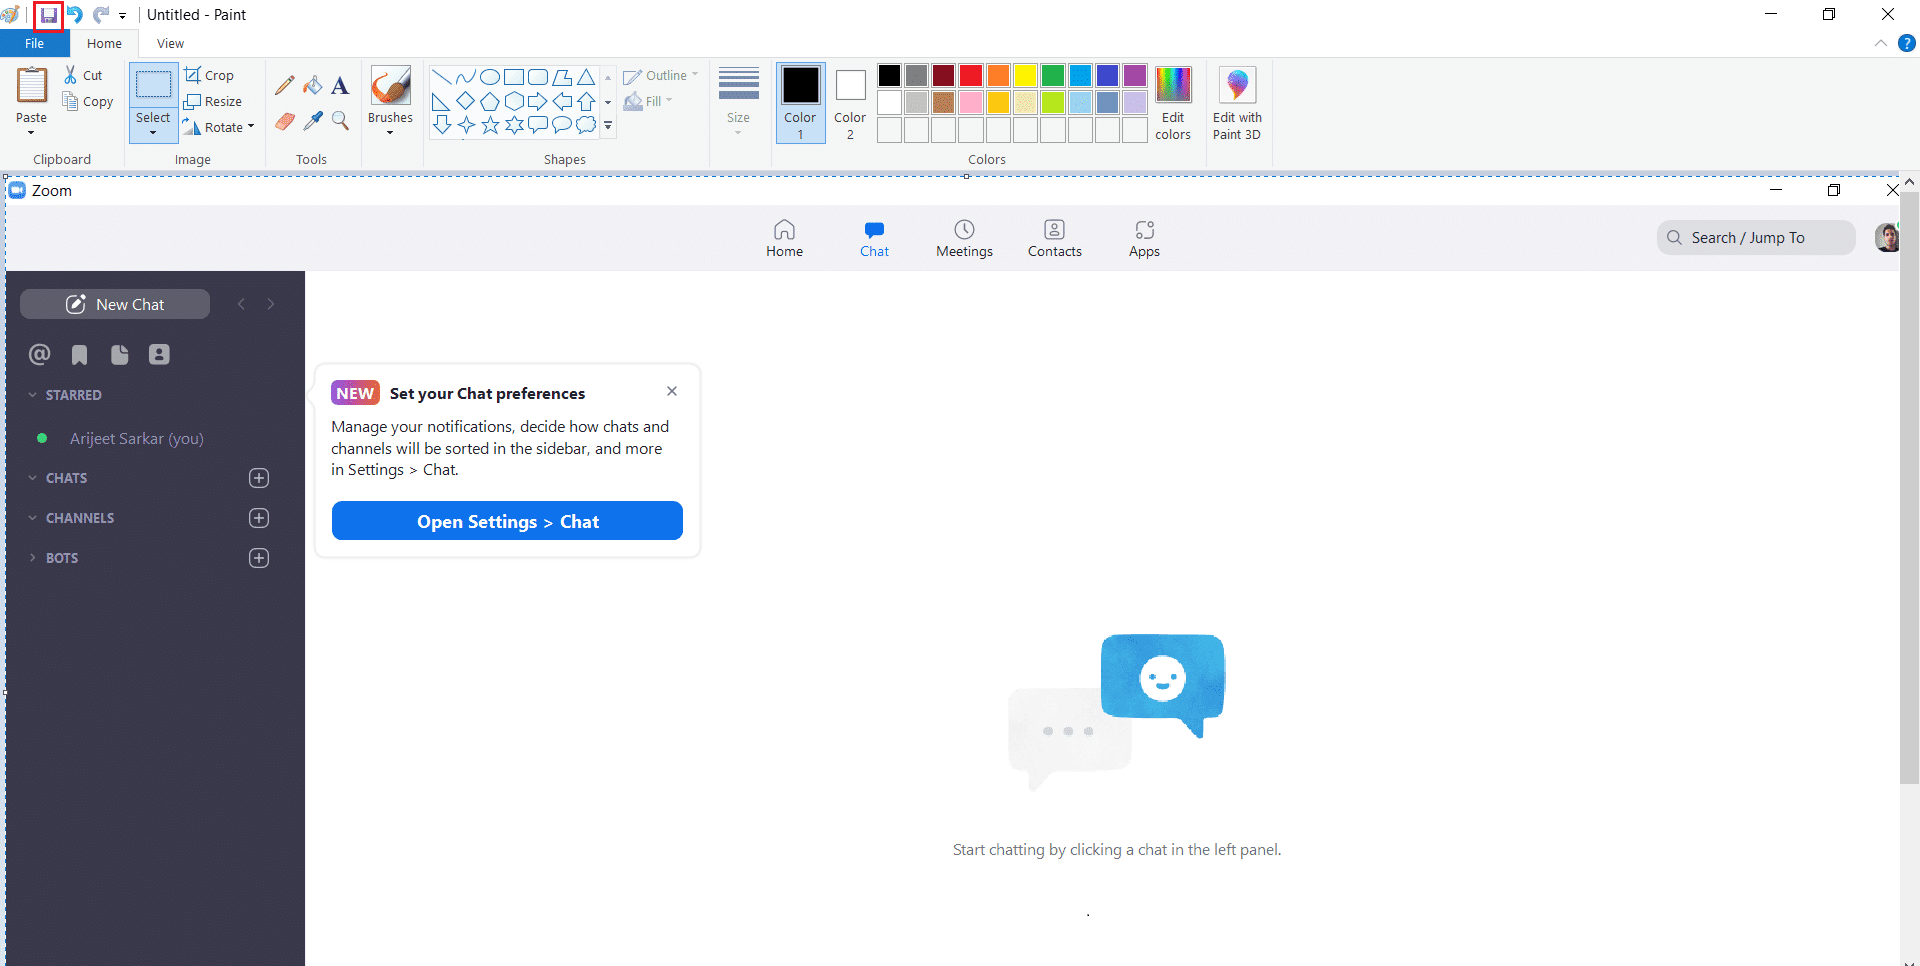Click the Edit colors rainbow icon

(x=1172, y=84)
